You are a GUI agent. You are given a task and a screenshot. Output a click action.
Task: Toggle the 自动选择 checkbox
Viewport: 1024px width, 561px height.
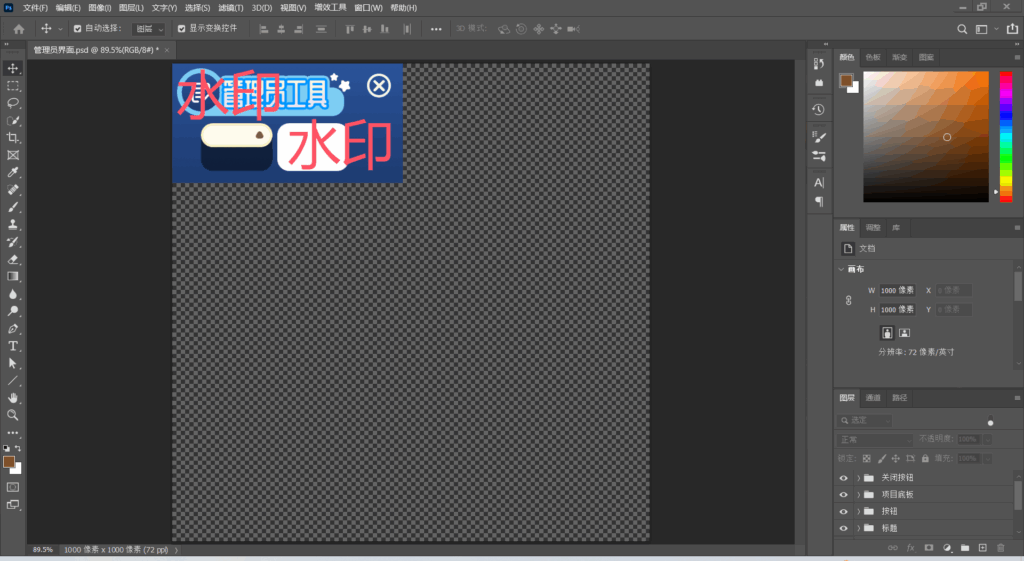point(77,29)
